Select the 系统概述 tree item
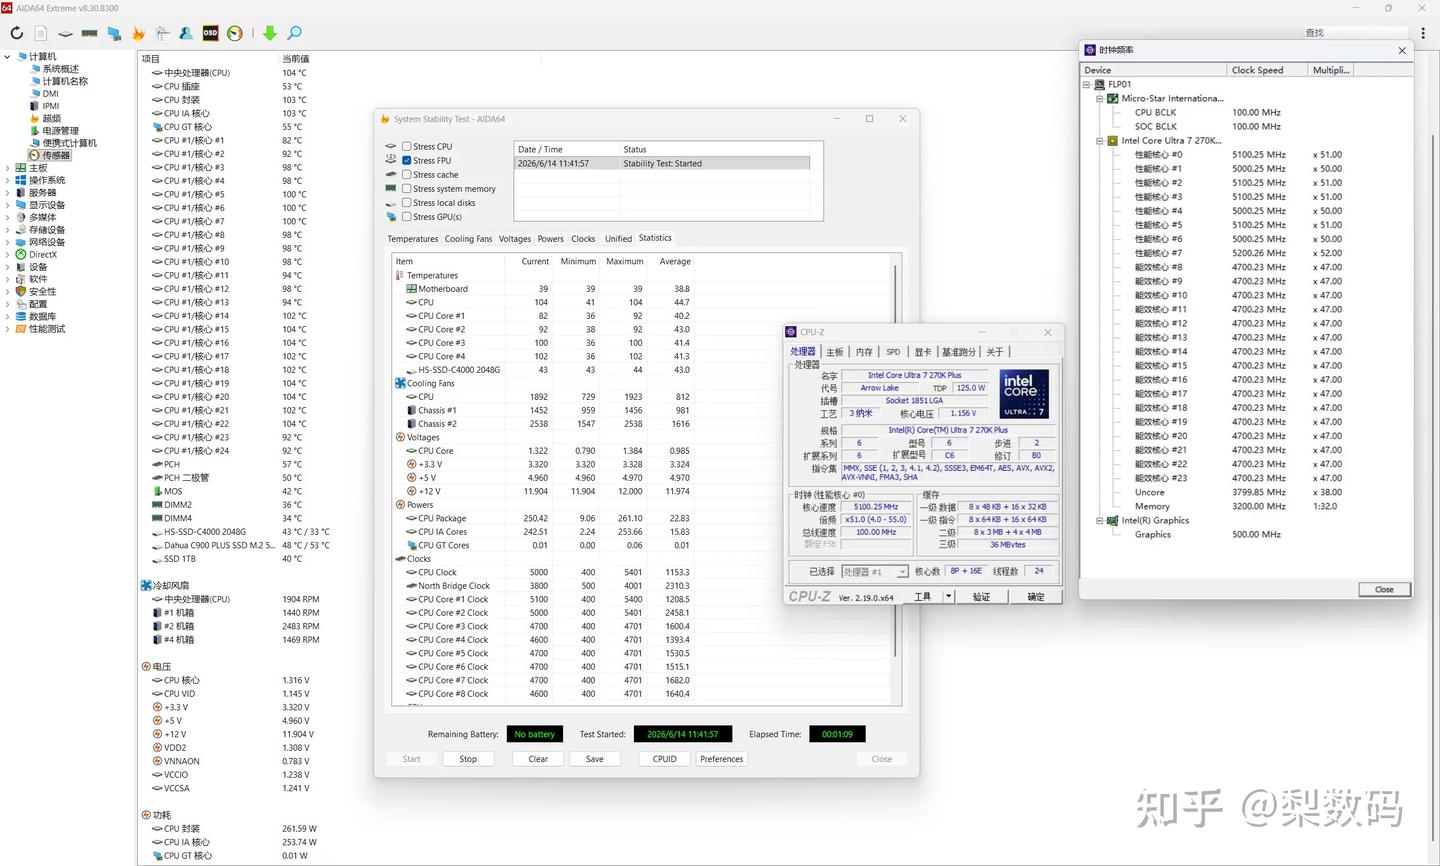The image size is (1440, 866). pos(60,69)
